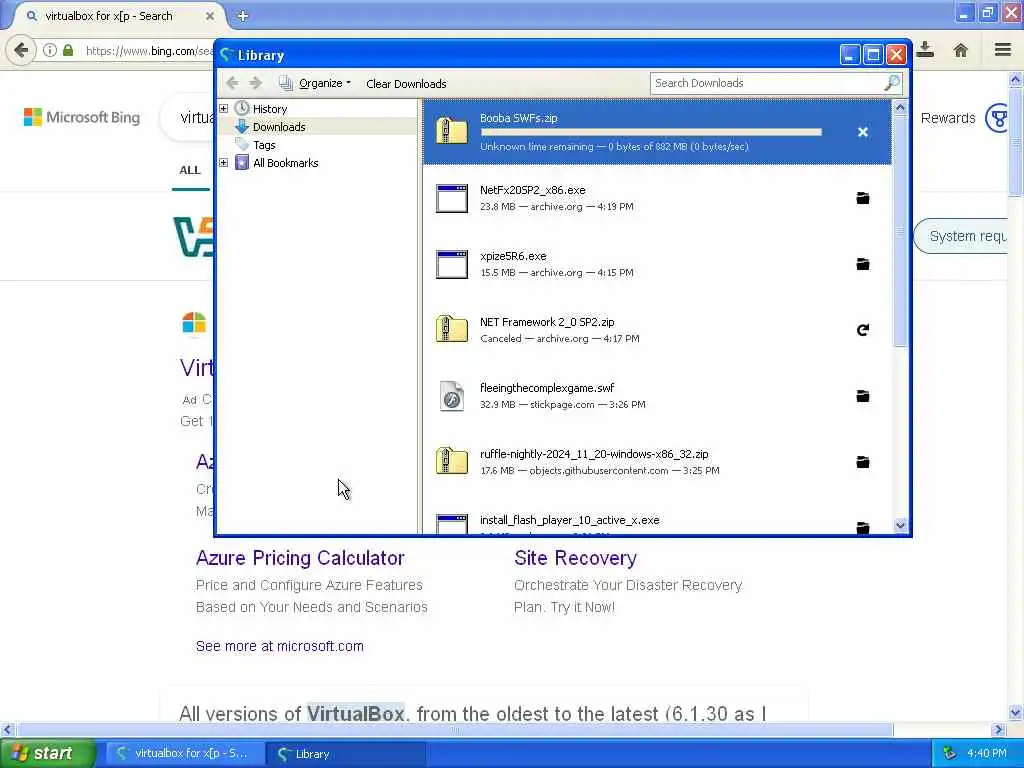Go to browser home page

961,50
